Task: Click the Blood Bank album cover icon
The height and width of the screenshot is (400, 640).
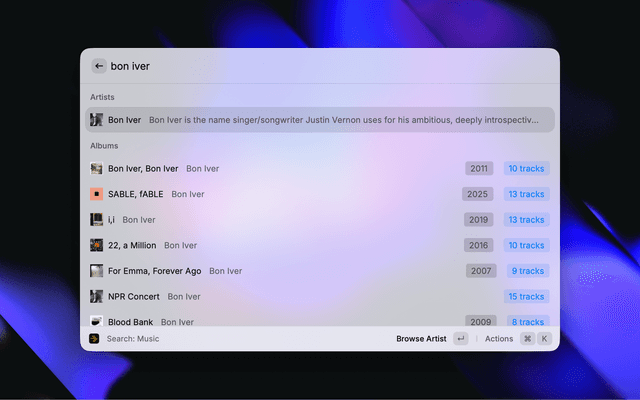Action: [96, 321]
